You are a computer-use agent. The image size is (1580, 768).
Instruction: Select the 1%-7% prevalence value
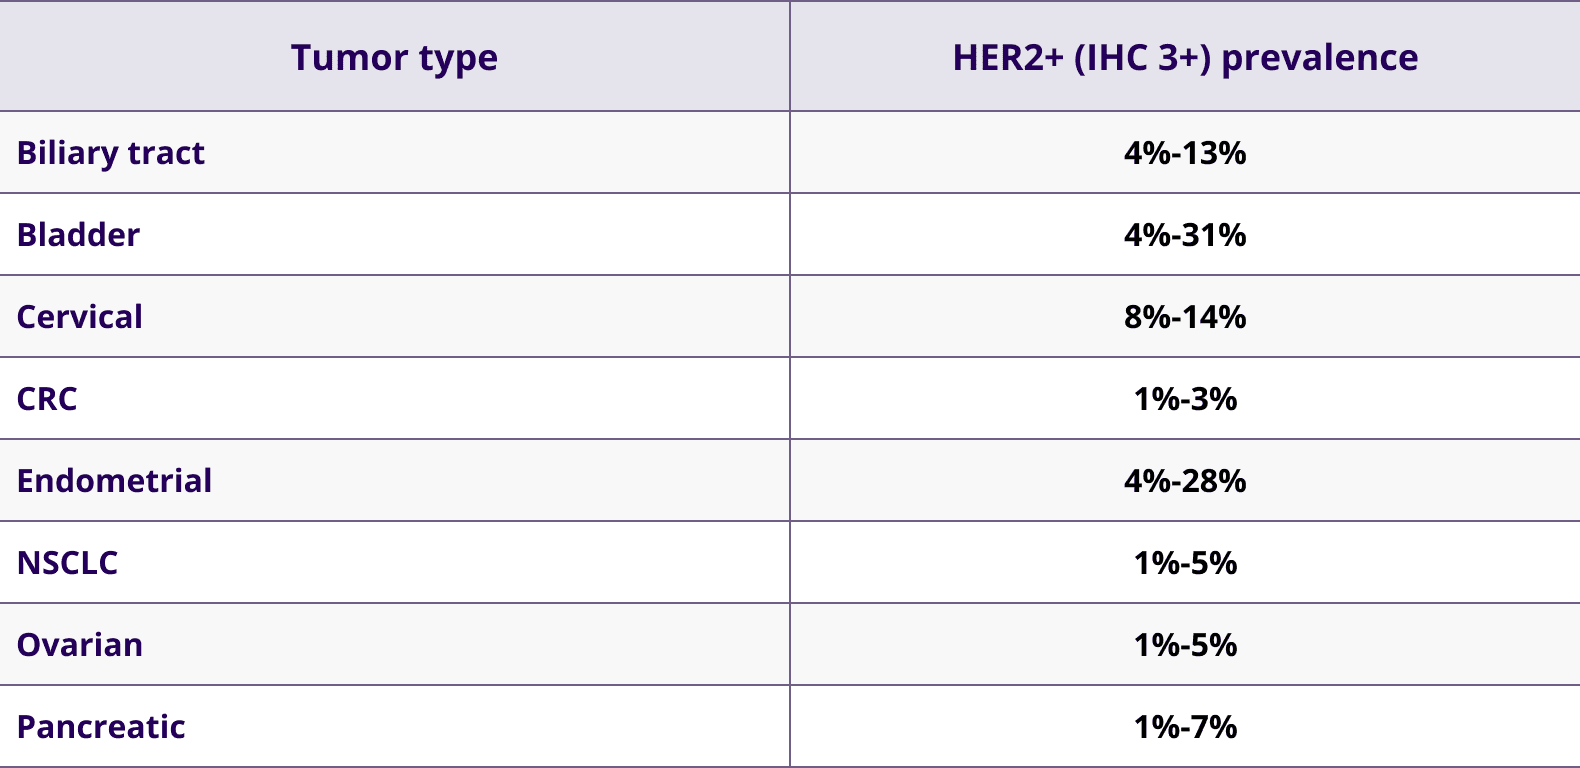(1185, 727)
